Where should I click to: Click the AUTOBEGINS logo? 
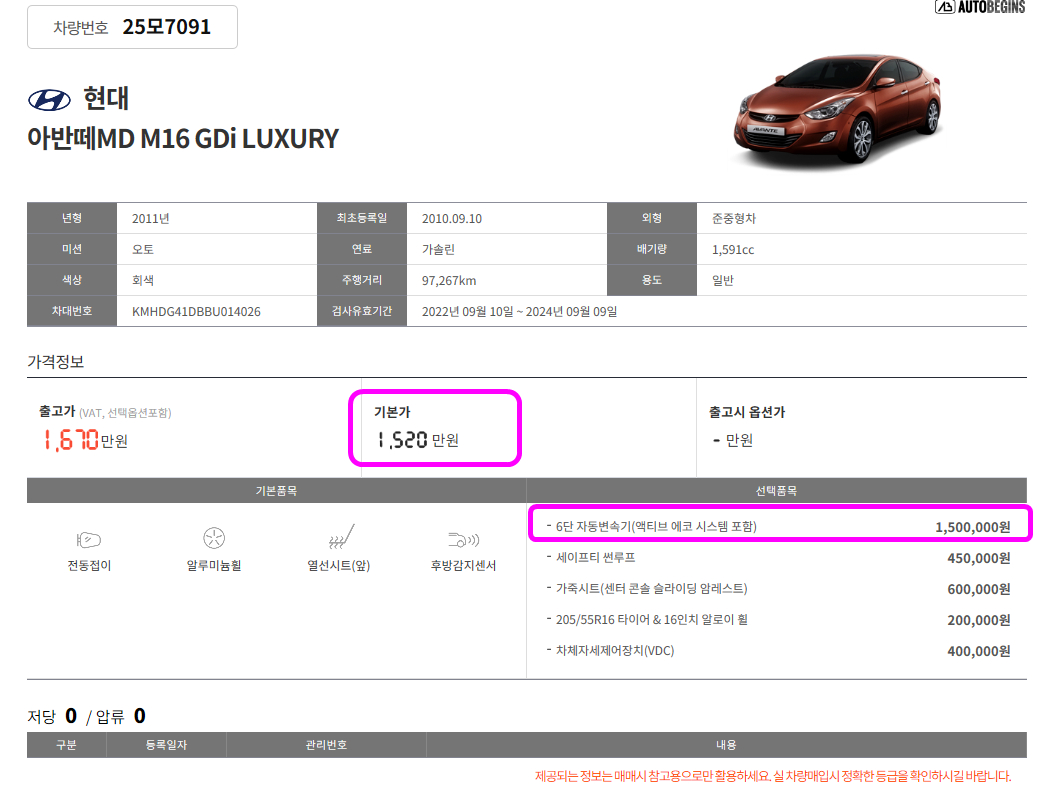980,7
